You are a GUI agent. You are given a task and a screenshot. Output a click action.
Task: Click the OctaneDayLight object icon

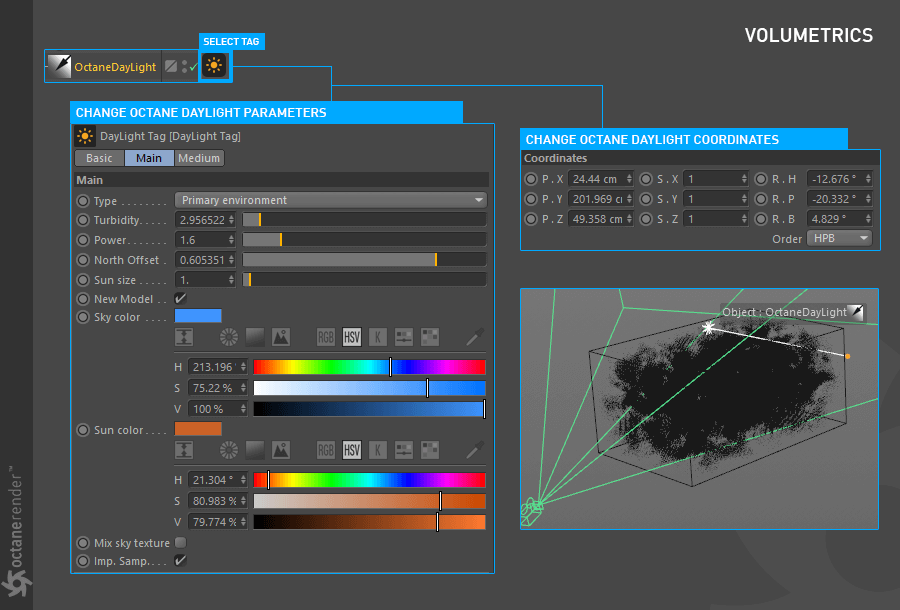pyautogui.click(x=59, y=66)
